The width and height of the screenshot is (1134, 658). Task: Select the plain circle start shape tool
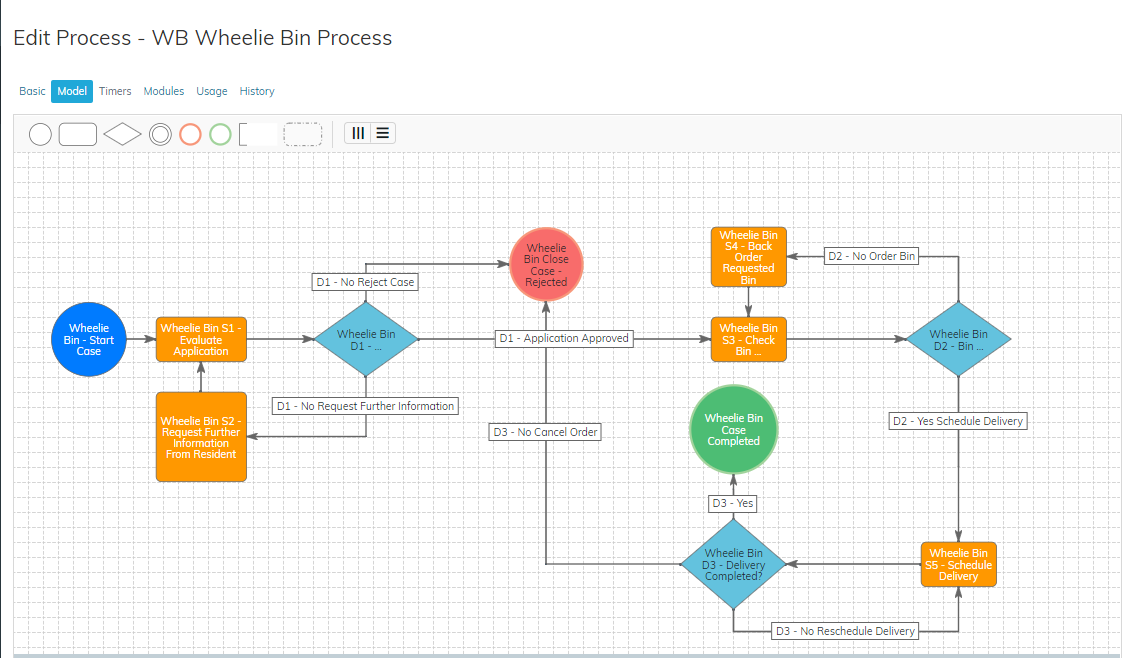click(x=40, y=134)
